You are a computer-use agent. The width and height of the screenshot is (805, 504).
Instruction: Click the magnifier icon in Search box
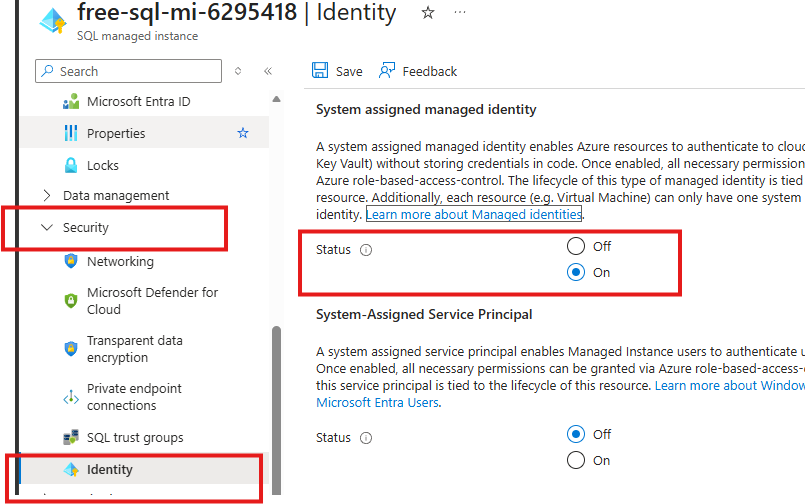tap(47, 71)
